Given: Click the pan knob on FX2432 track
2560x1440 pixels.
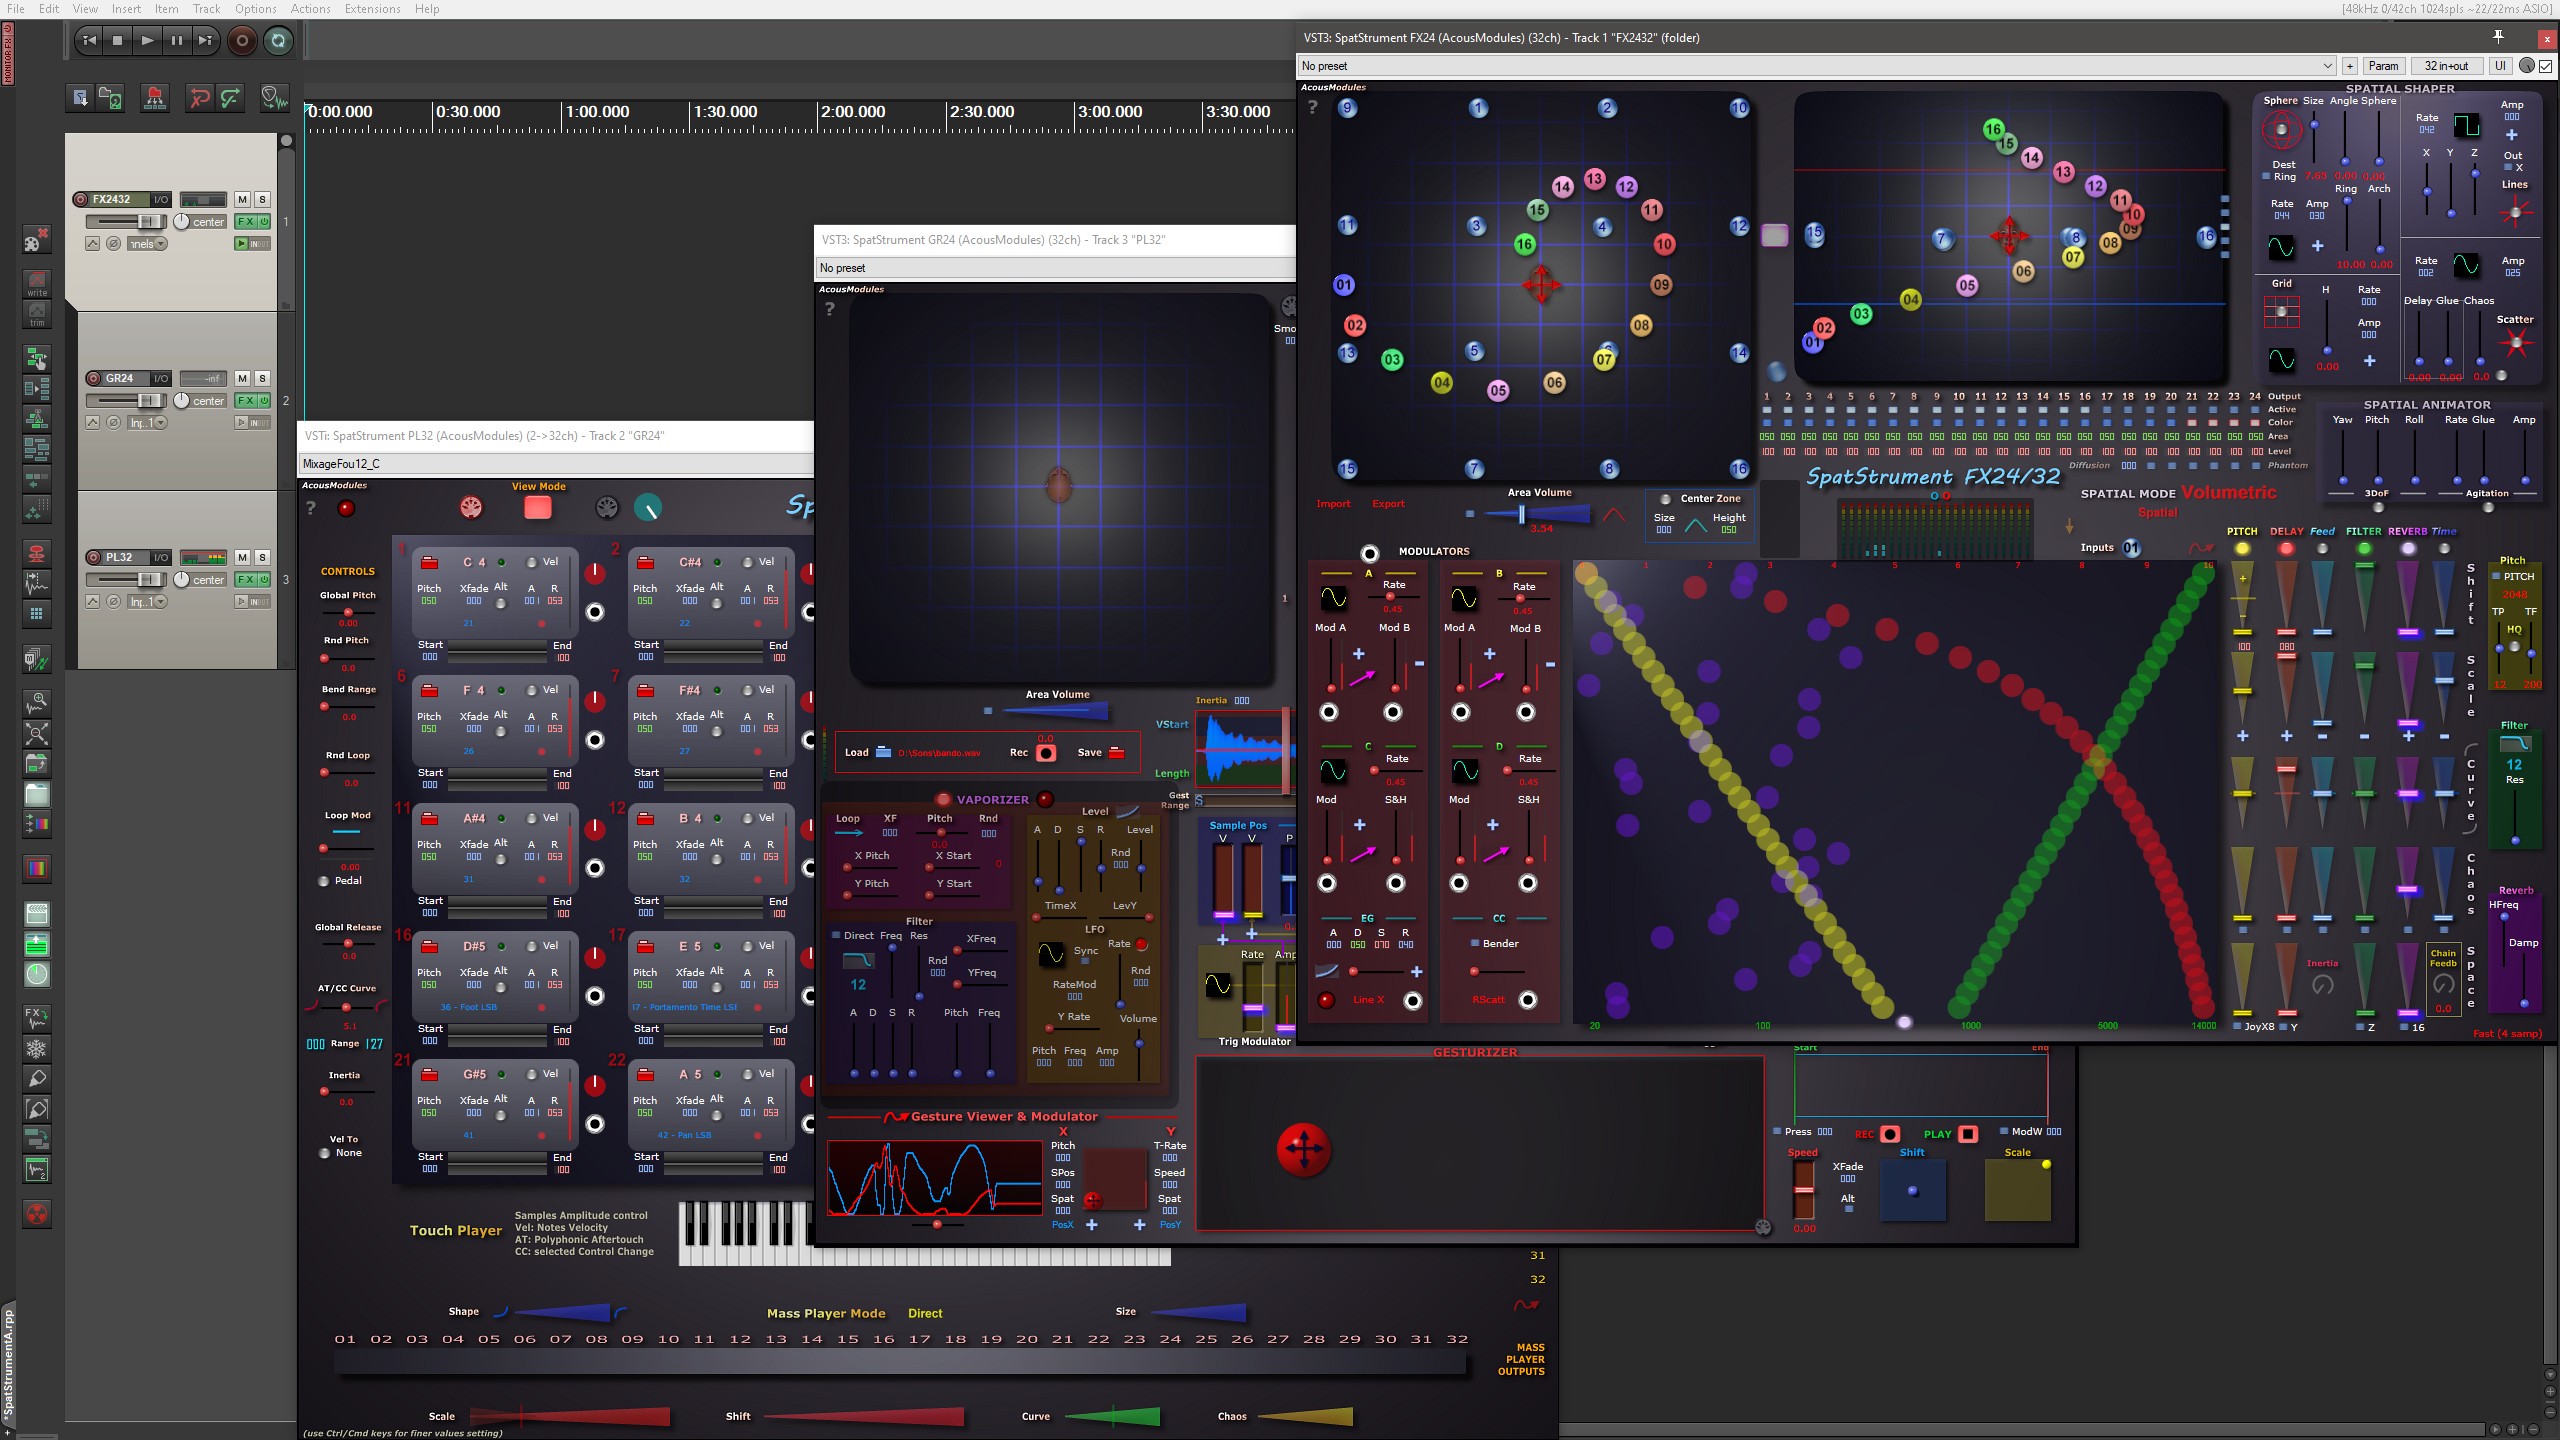Looking at the screenshot, I should [181, 221].
